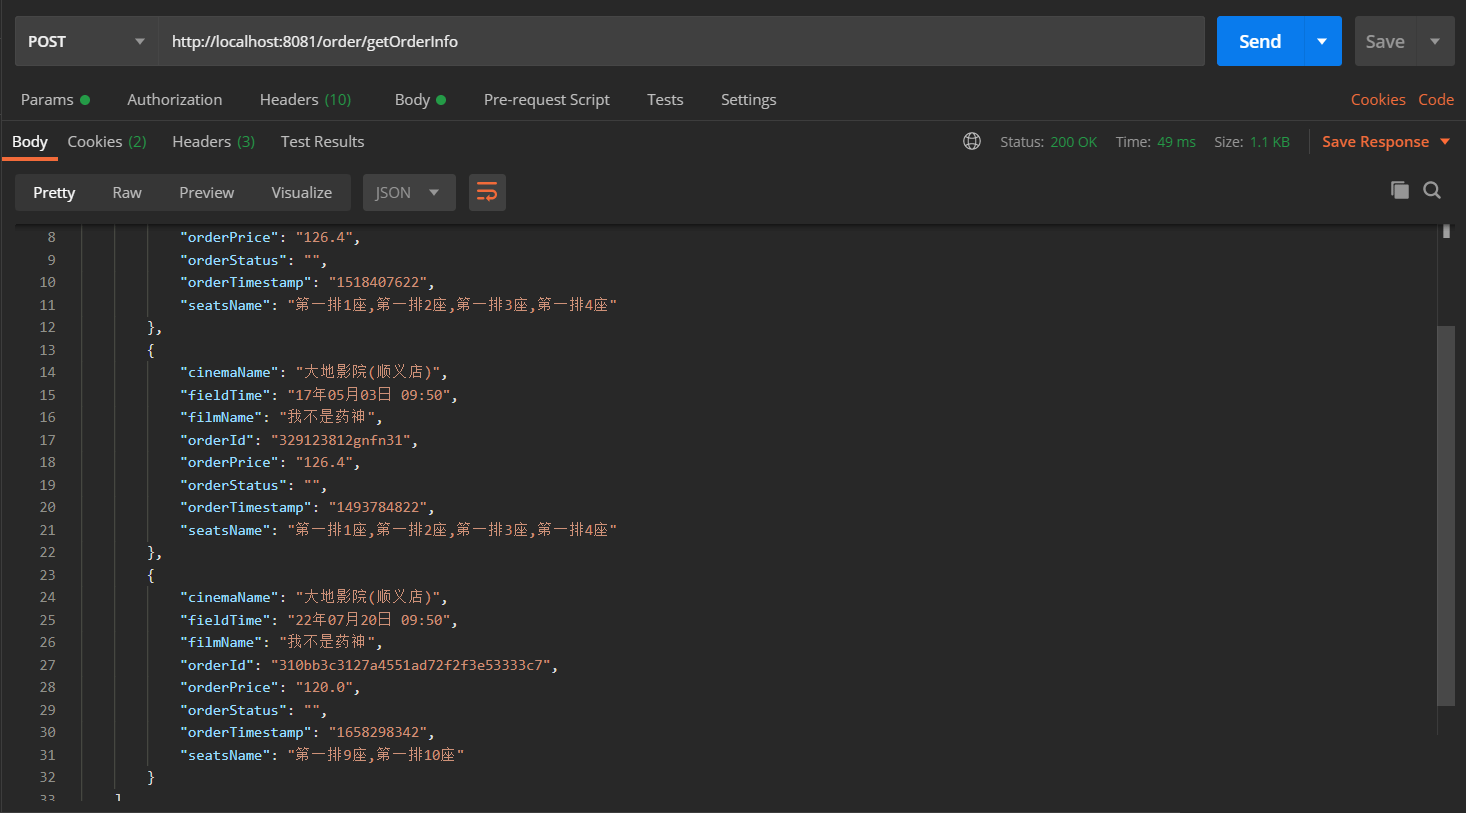Copy the response with the copy icon
1466x813 pixels.
click(x=1400, y=190)
